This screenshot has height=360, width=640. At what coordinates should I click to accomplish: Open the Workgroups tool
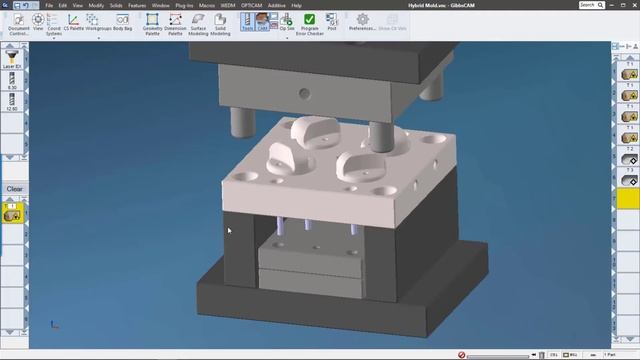[98, 22]
